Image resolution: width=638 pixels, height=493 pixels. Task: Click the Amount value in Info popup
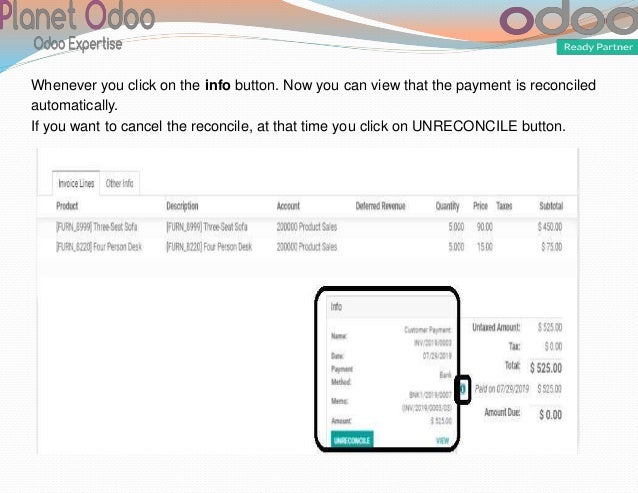click(441, 421)
